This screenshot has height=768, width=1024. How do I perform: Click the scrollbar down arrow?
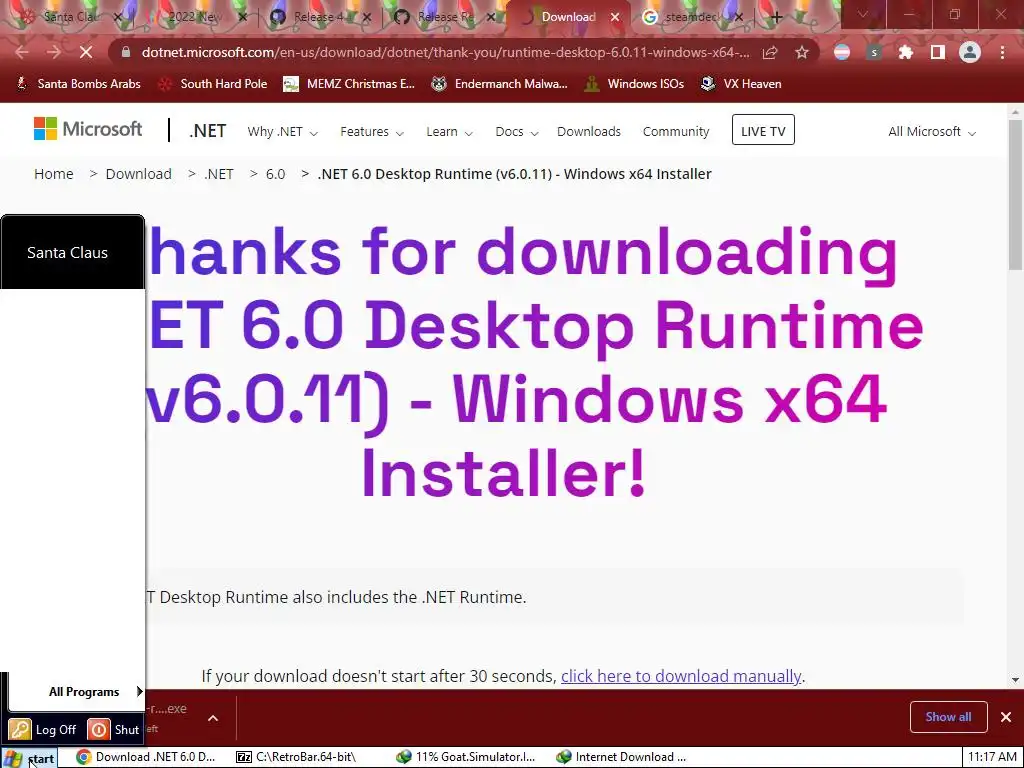coord(1015,680)
